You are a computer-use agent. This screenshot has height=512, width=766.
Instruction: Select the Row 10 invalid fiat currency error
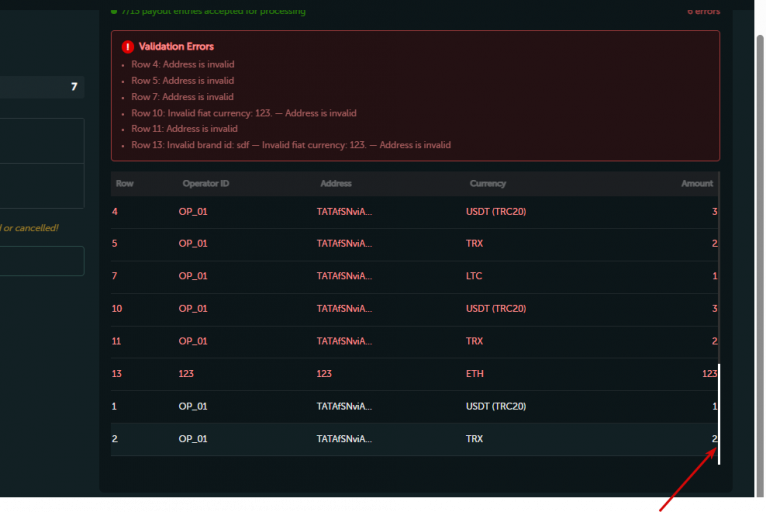[x=244, y=113]
